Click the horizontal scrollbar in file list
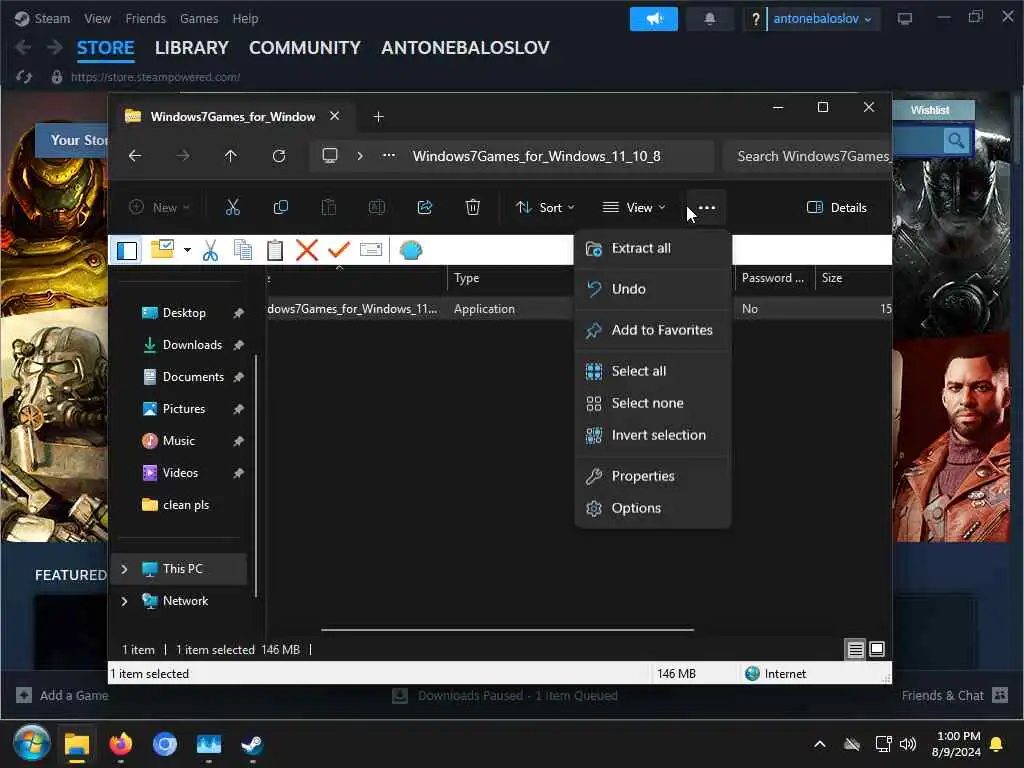This screenshot has height=768, width=1024. (507, 630)
